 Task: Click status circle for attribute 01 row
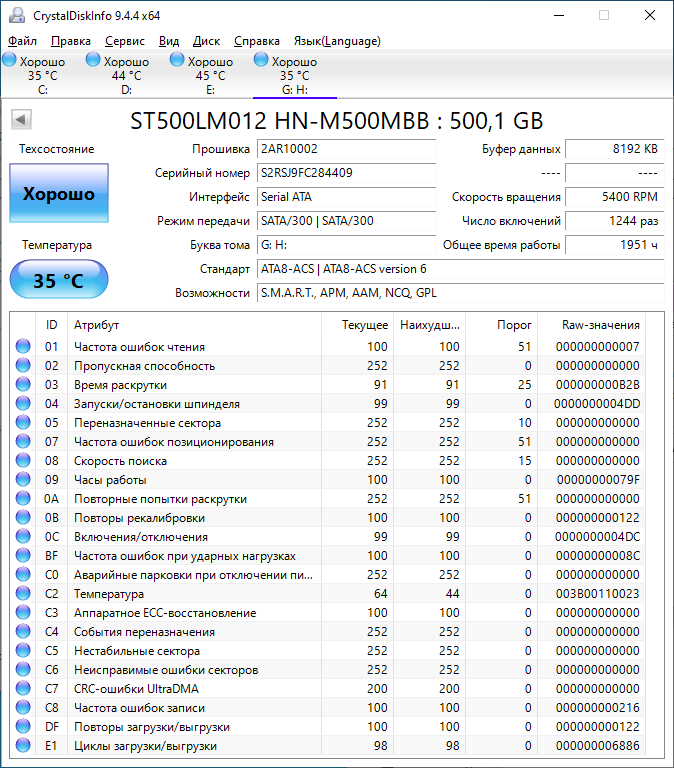[x=23, y=346]
